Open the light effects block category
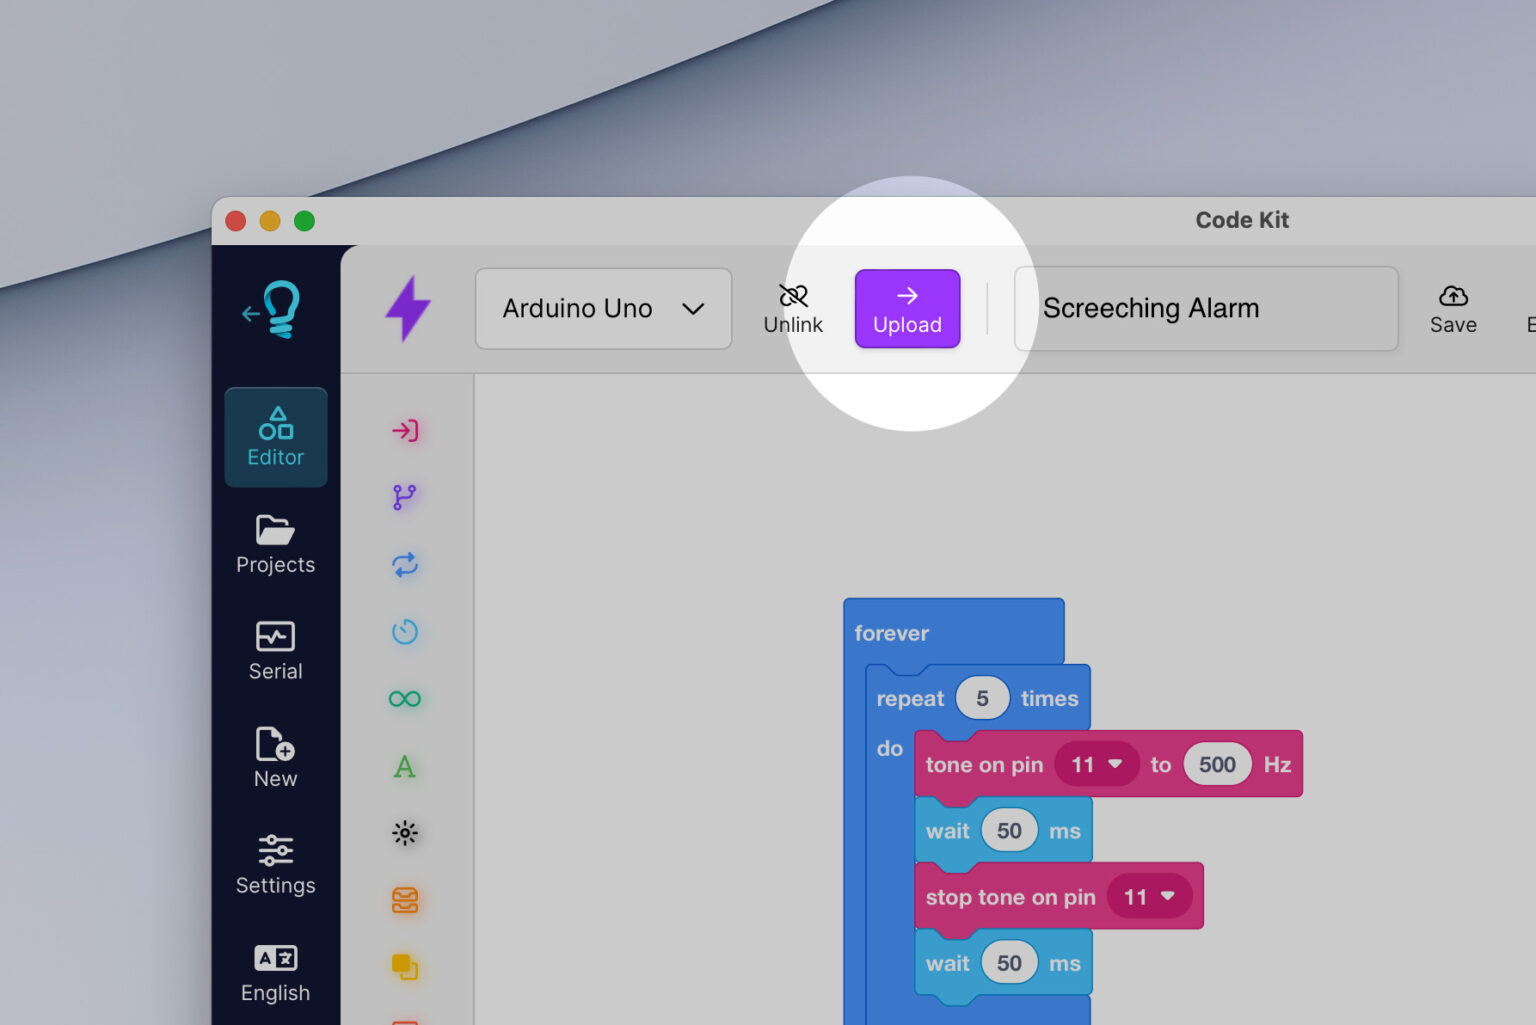Image resolution: width=1536 pixels, height=1025 pixels. pos(405,832)
